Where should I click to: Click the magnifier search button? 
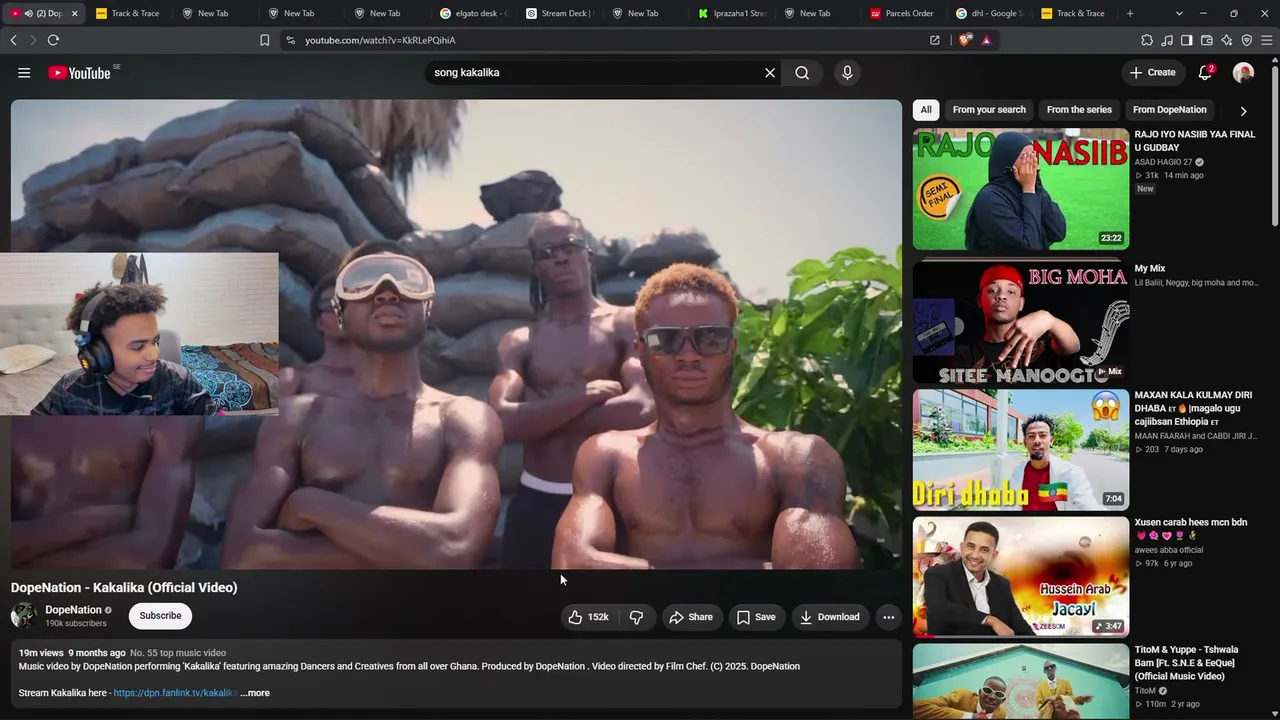tap(802, 73)
